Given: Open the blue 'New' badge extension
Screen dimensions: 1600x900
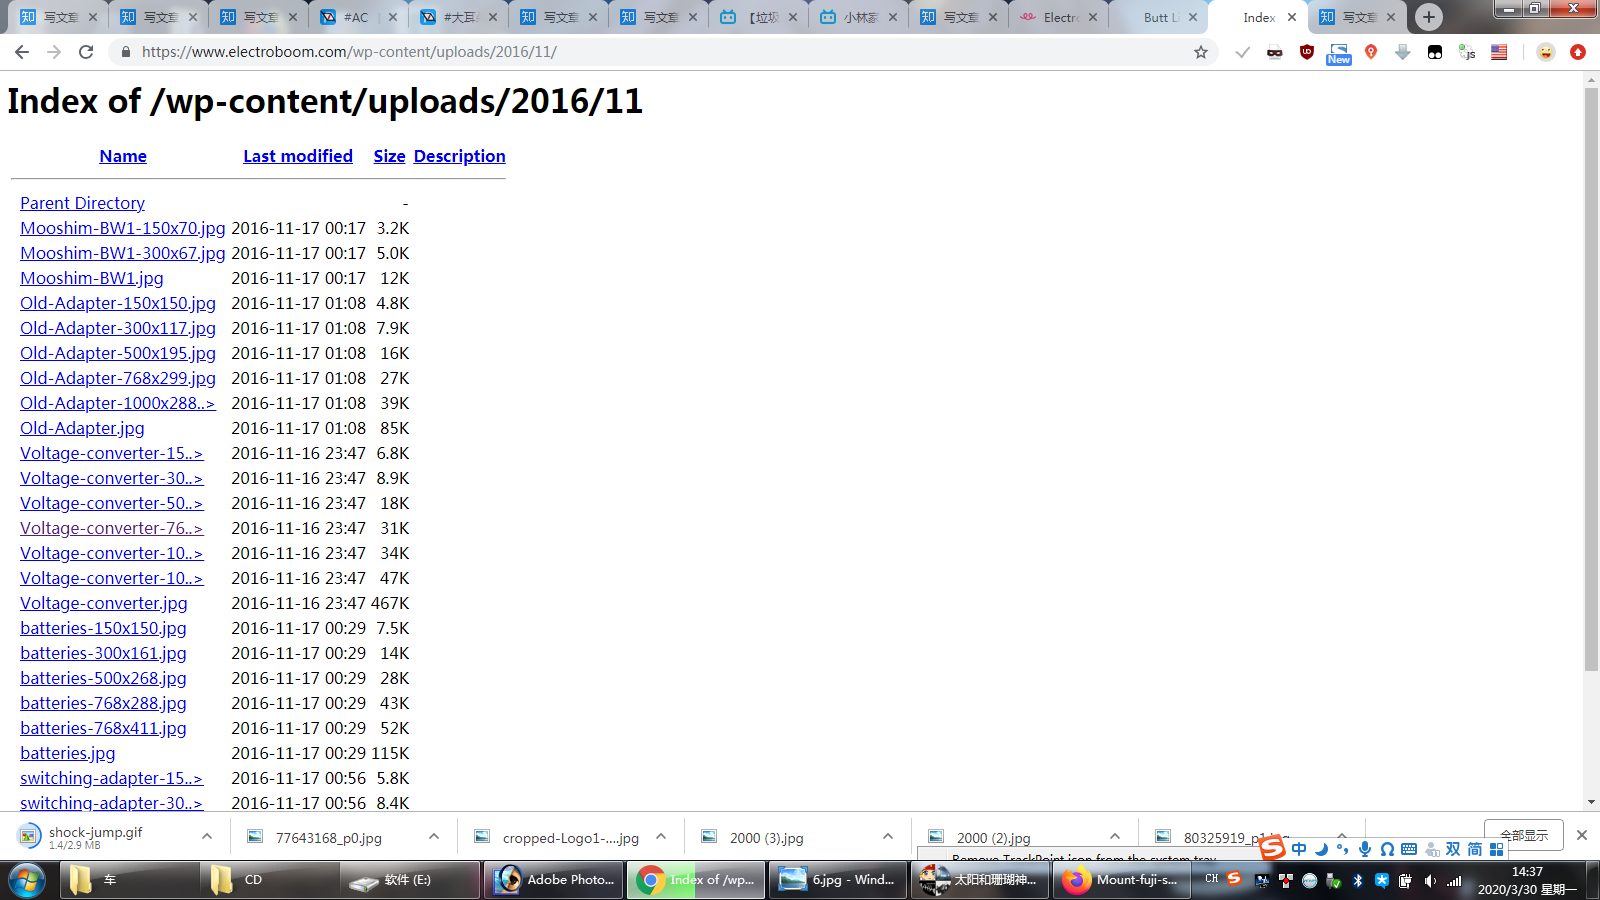Looking at the screenshot, I should pyautogui.click(x=1339, y=53).
